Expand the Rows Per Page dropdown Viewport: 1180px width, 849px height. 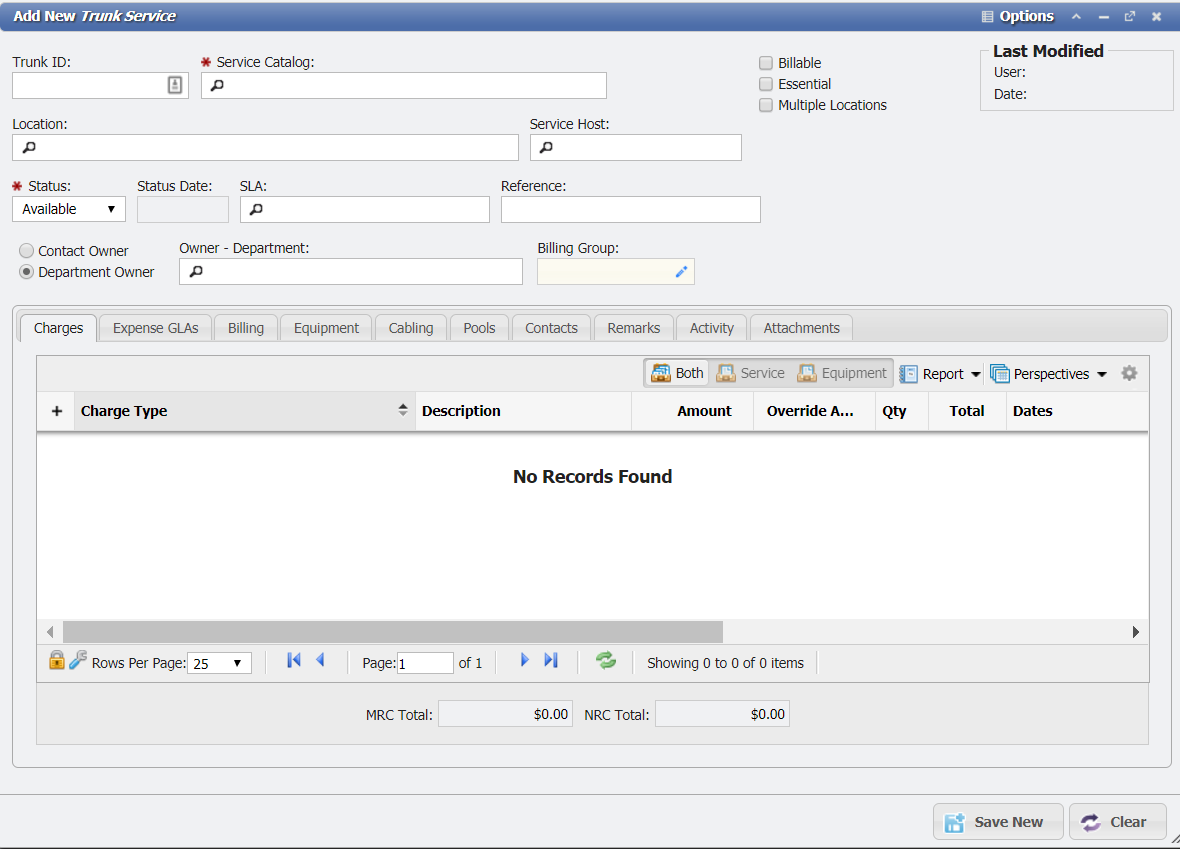click(219, 663)
